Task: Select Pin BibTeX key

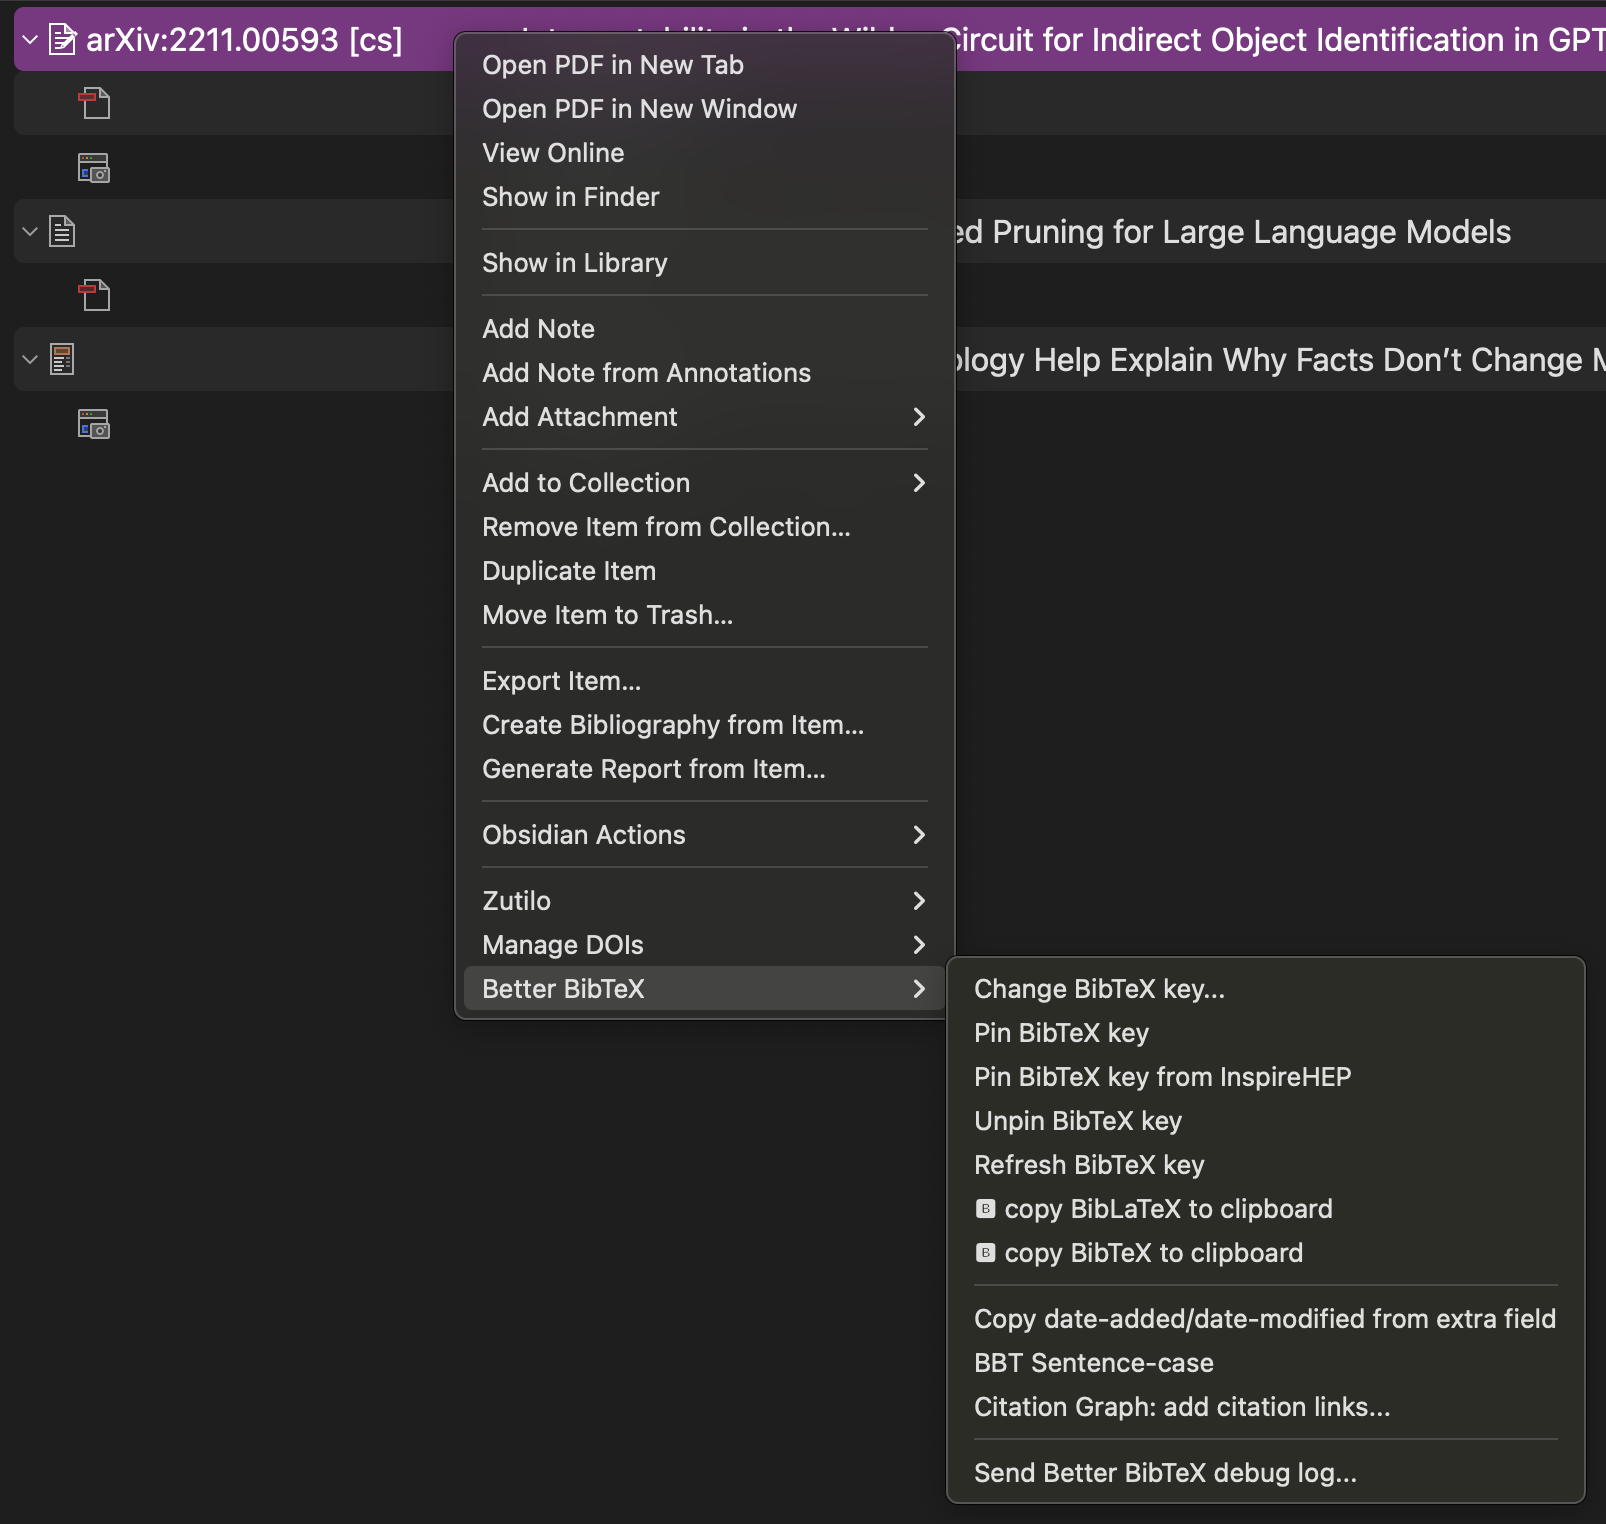Action: tap(1061, 1033)
